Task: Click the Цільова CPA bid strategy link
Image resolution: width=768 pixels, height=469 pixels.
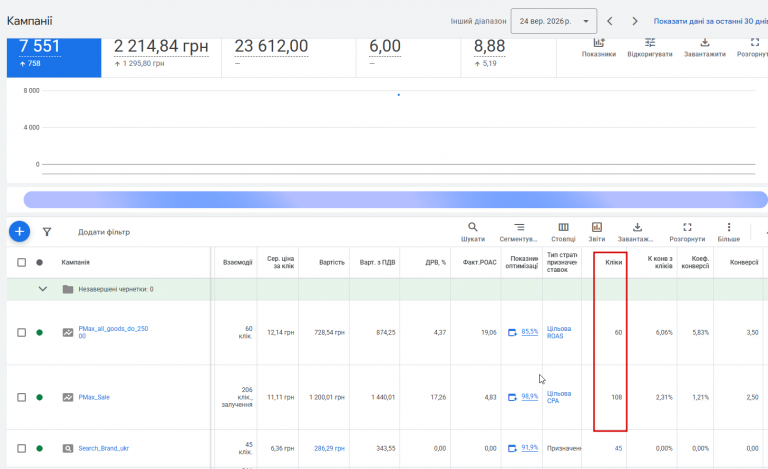Action: pos(559,397)
